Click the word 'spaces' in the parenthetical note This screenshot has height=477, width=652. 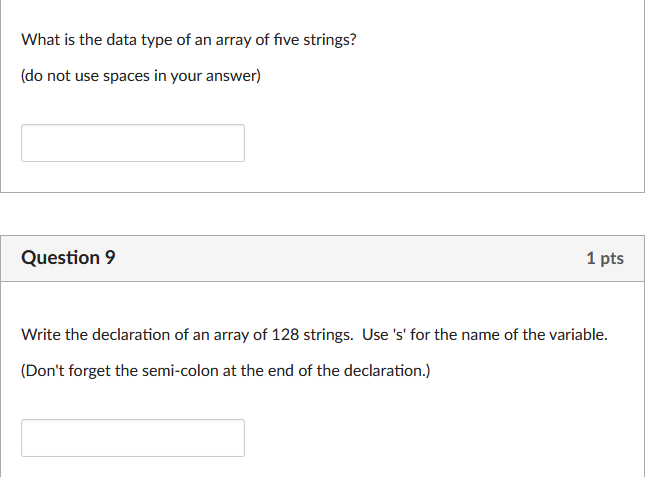[x=126, y=76]
